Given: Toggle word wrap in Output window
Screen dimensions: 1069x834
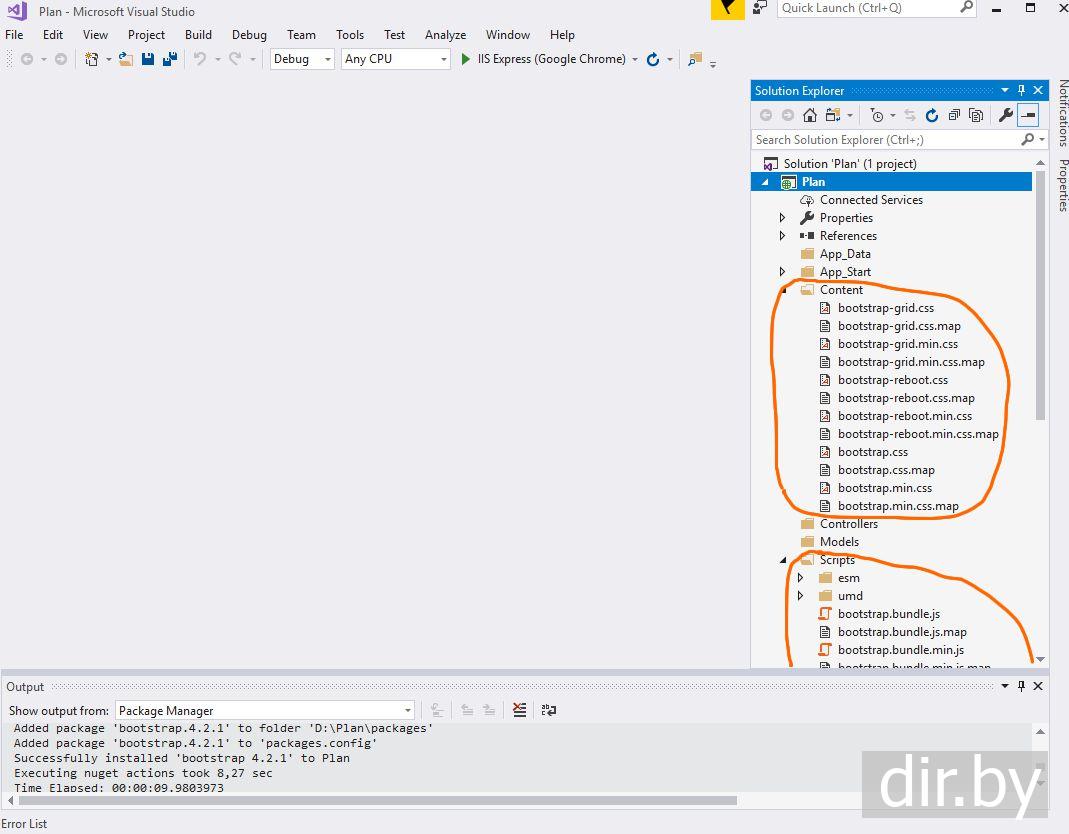Looking at the screenshot, I should tap(549, 710).
